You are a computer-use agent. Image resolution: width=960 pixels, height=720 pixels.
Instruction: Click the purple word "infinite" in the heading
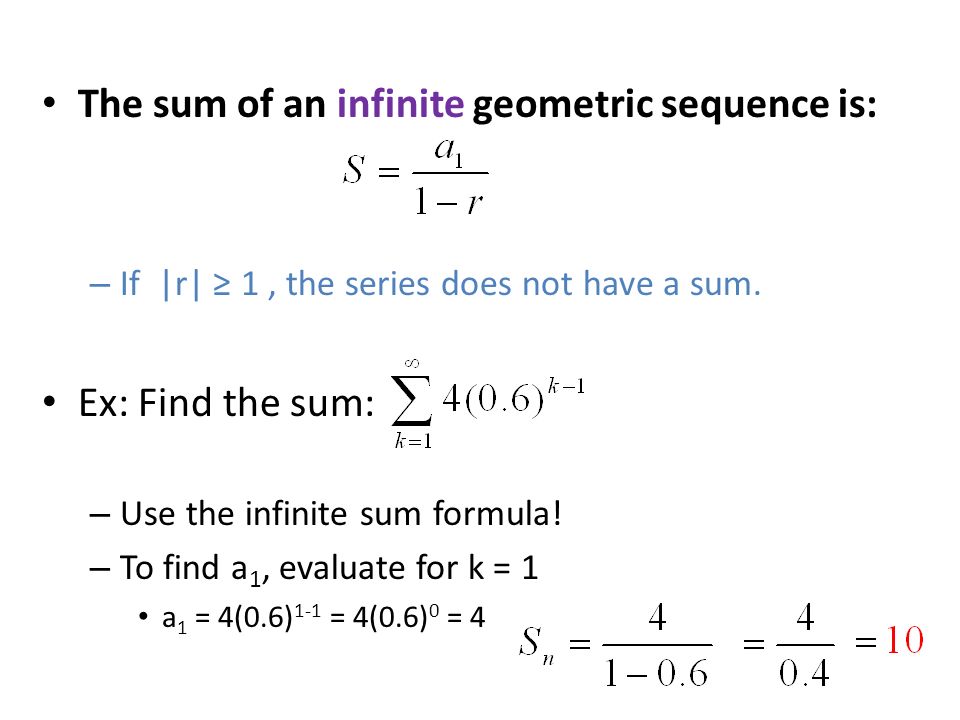point(400,103)
